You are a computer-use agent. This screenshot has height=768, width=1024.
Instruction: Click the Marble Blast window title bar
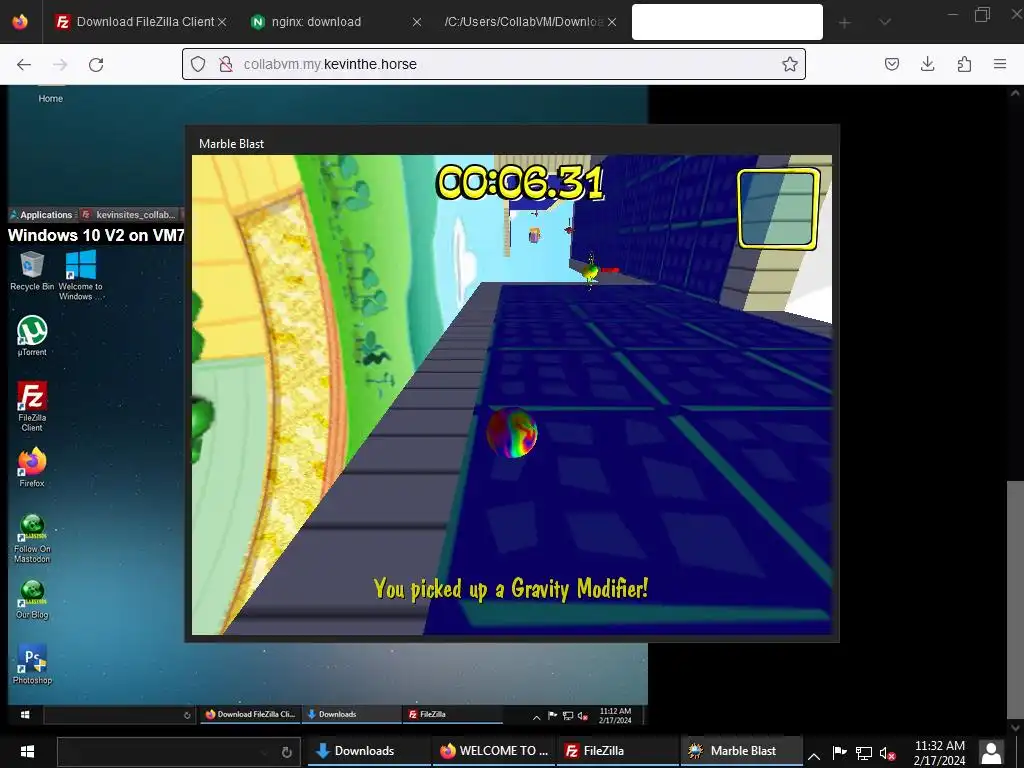pos(512,142)
